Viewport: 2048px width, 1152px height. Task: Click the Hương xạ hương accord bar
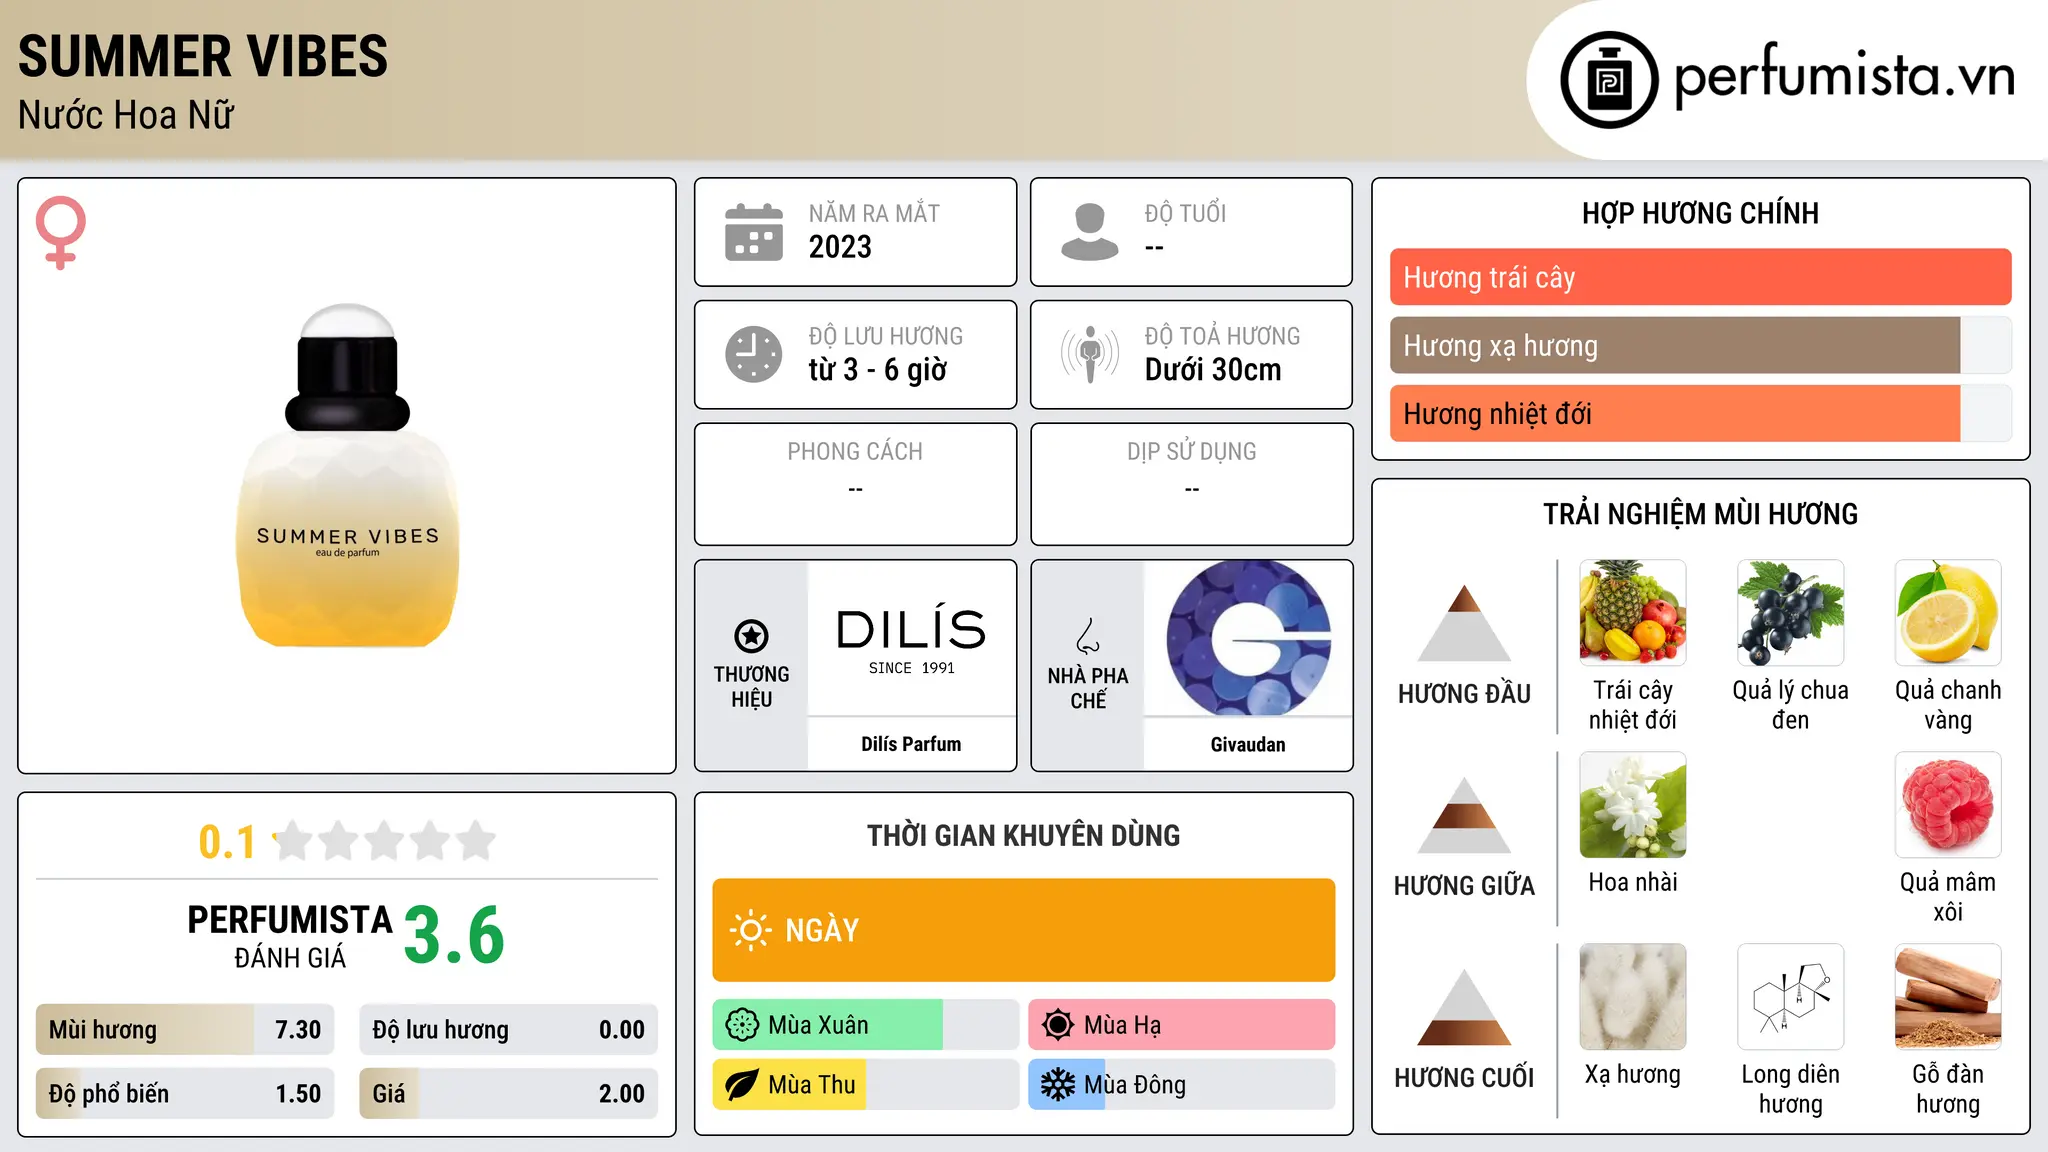click(x=1700, y=345)
